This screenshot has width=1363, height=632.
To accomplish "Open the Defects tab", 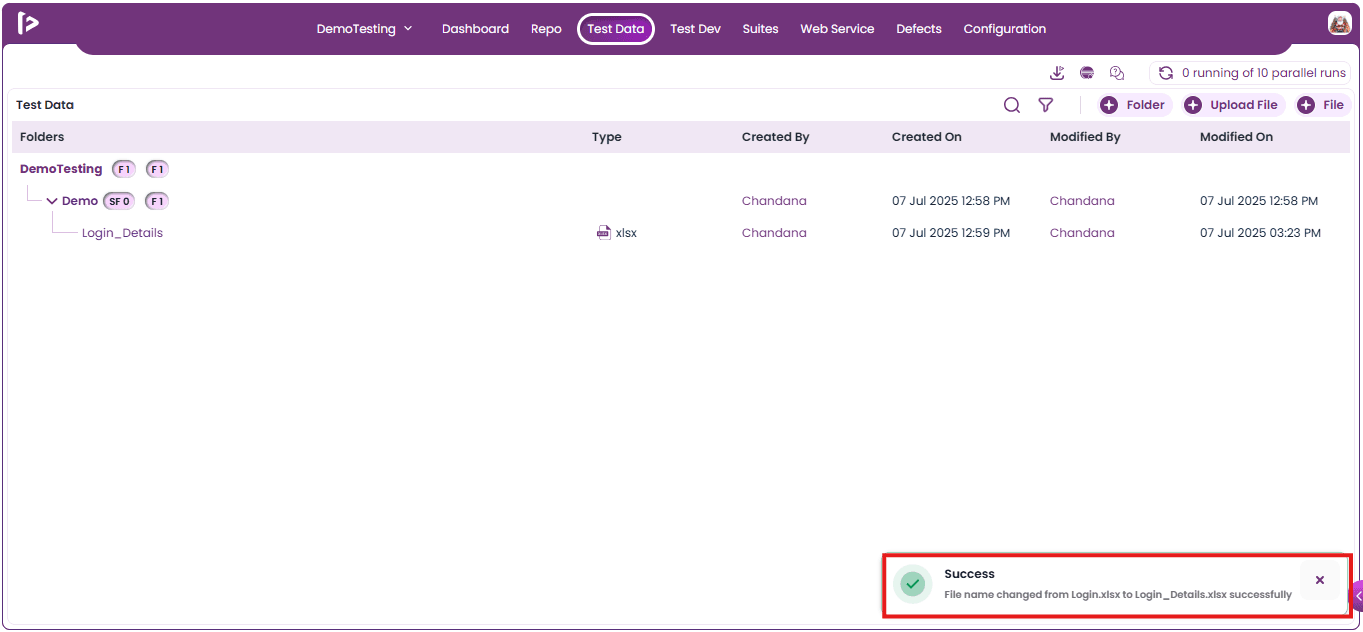I will point(919,29).
